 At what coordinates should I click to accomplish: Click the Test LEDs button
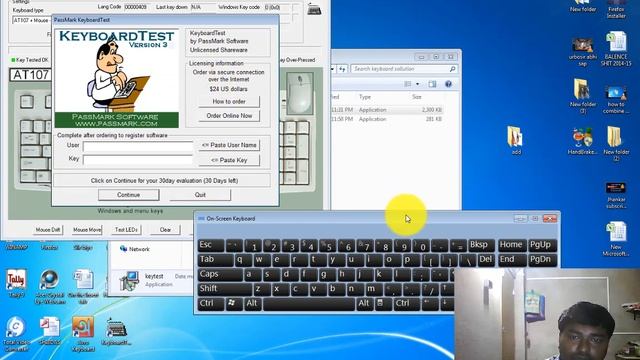[x=126, y=230]
